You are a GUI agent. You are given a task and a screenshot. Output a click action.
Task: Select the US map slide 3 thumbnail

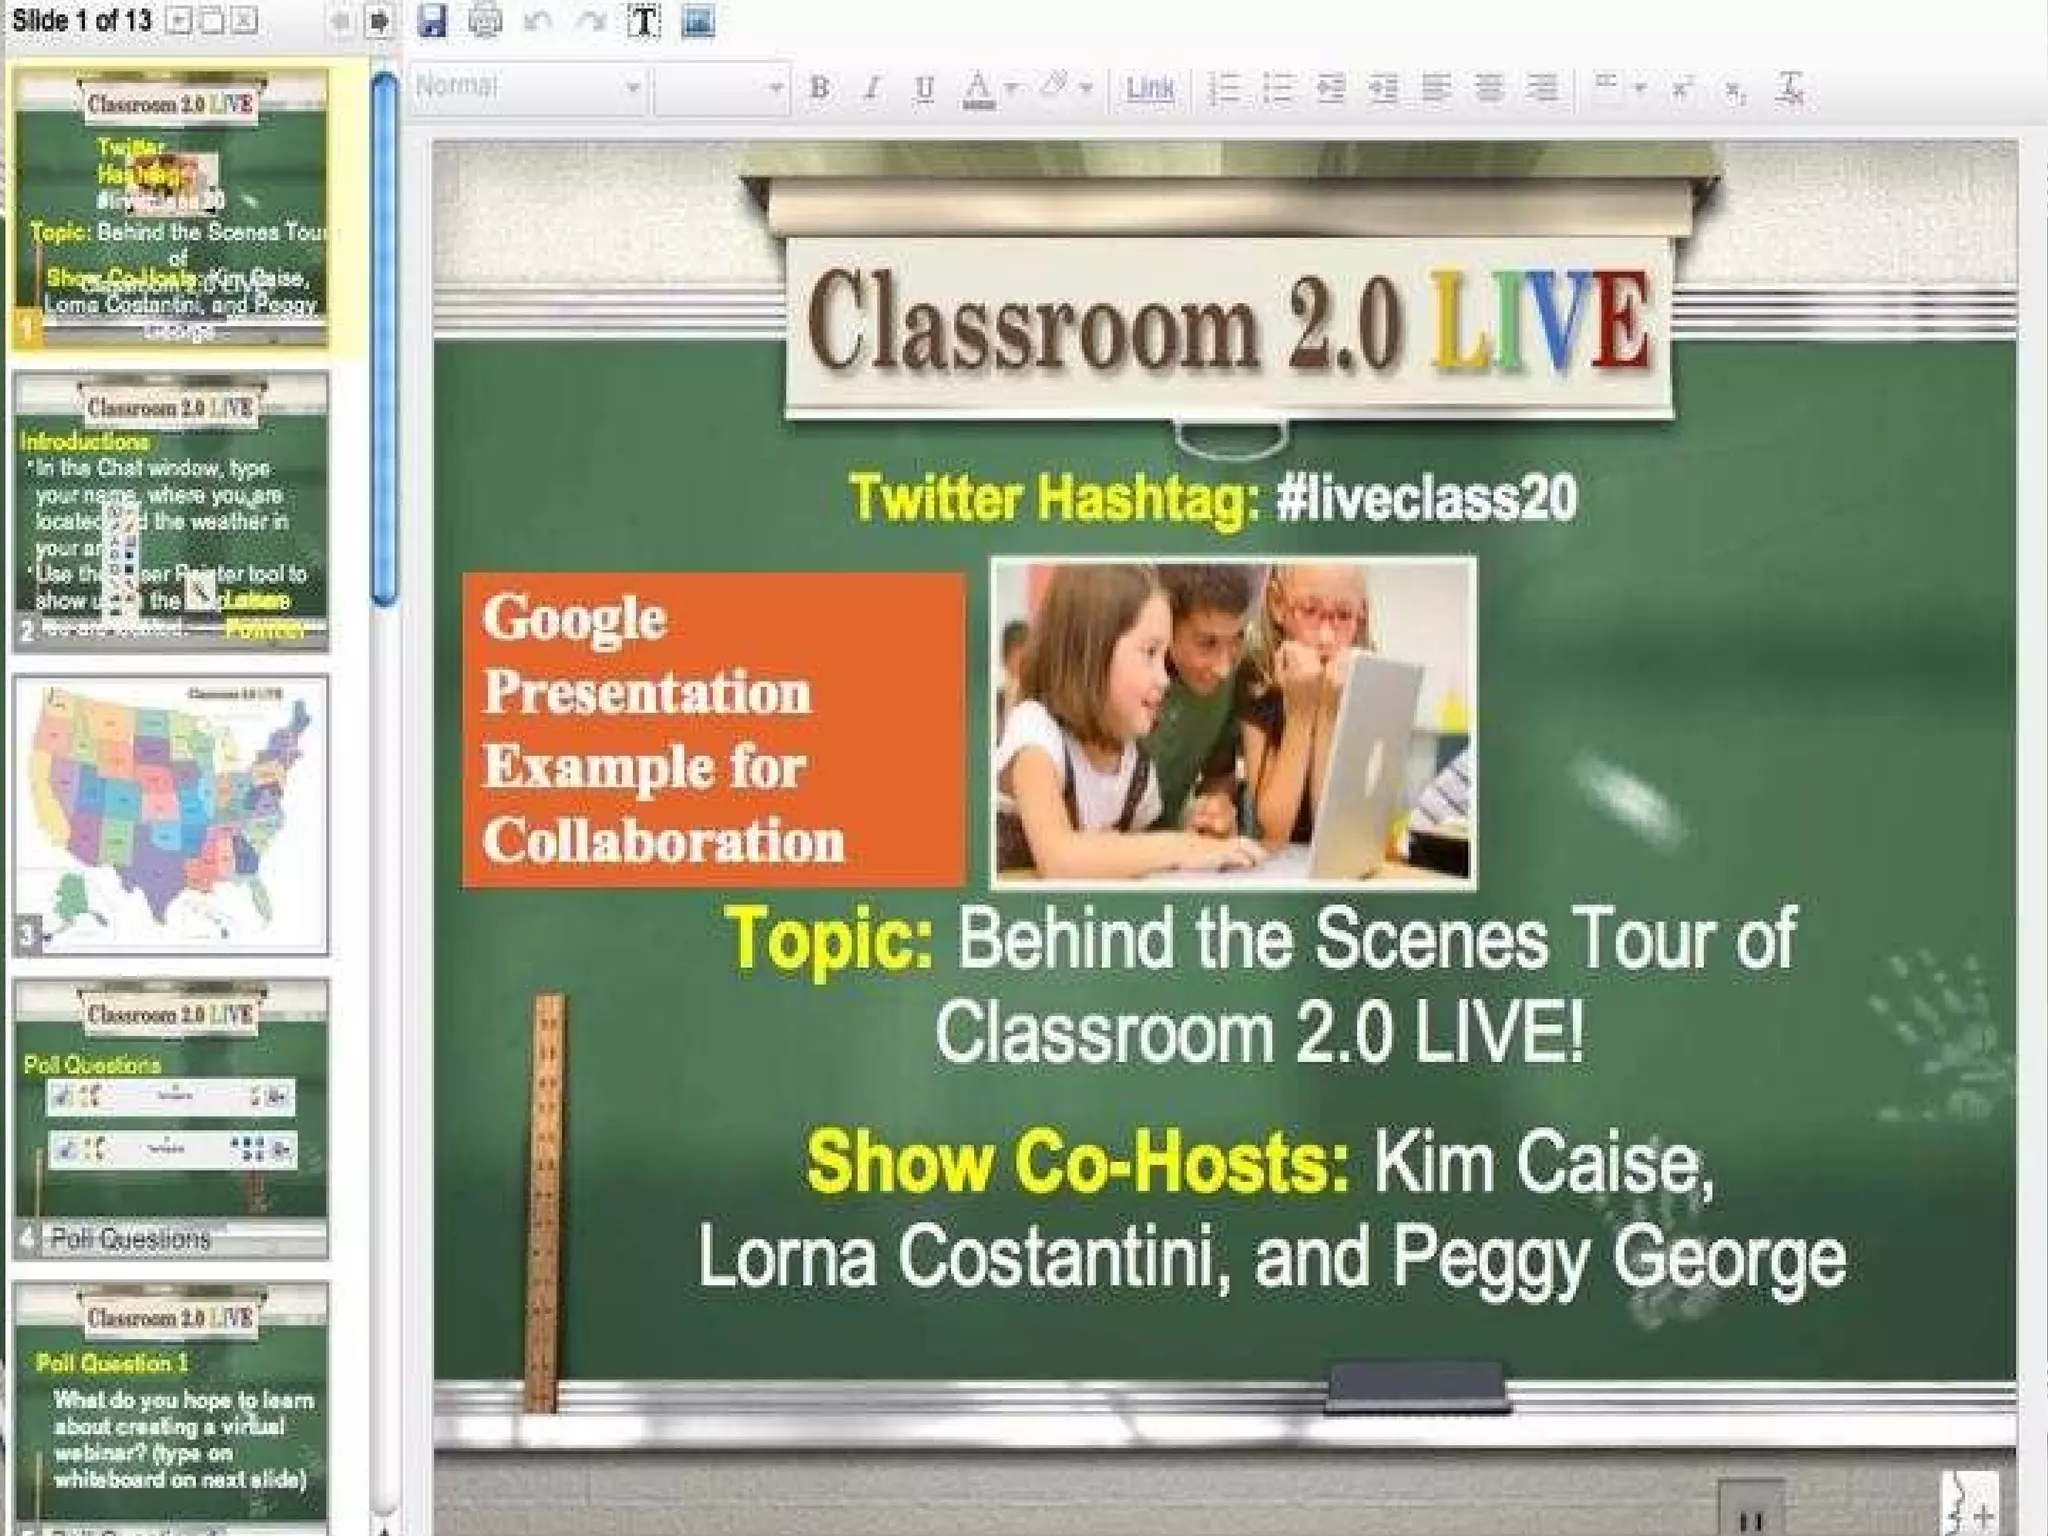click(170, 815)
